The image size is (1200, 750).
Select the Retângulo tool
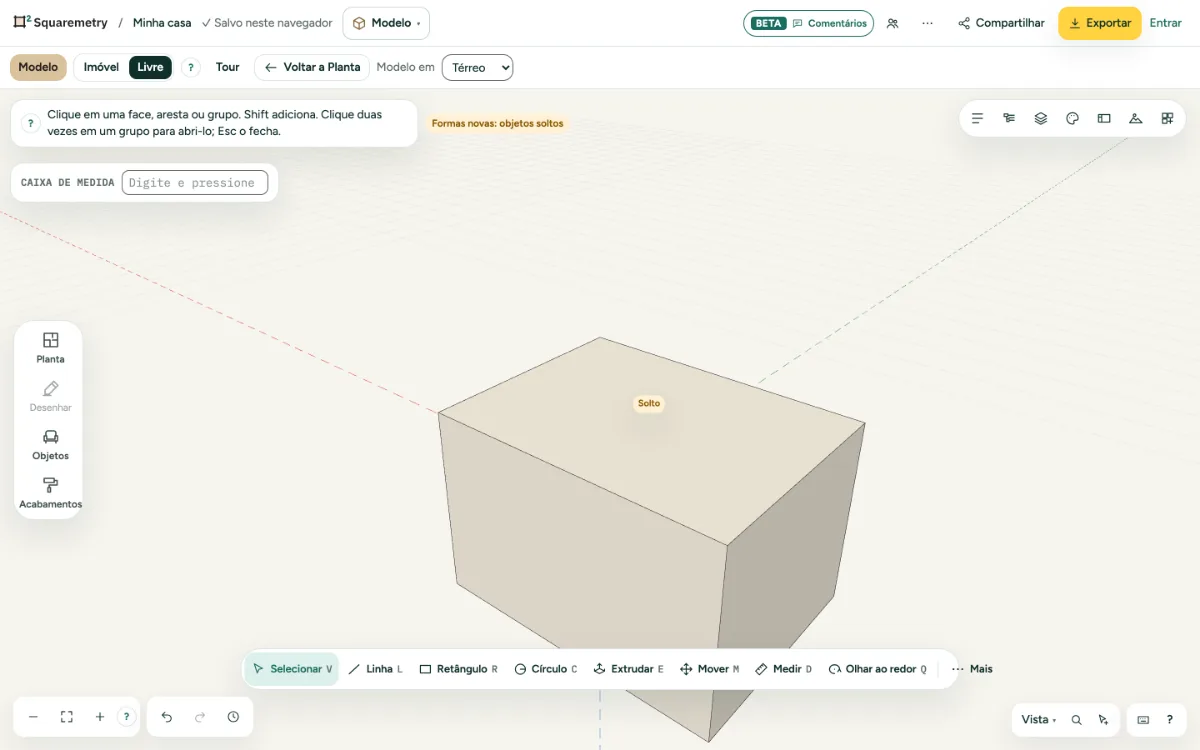pyautogui.click(x=459, y=669)
